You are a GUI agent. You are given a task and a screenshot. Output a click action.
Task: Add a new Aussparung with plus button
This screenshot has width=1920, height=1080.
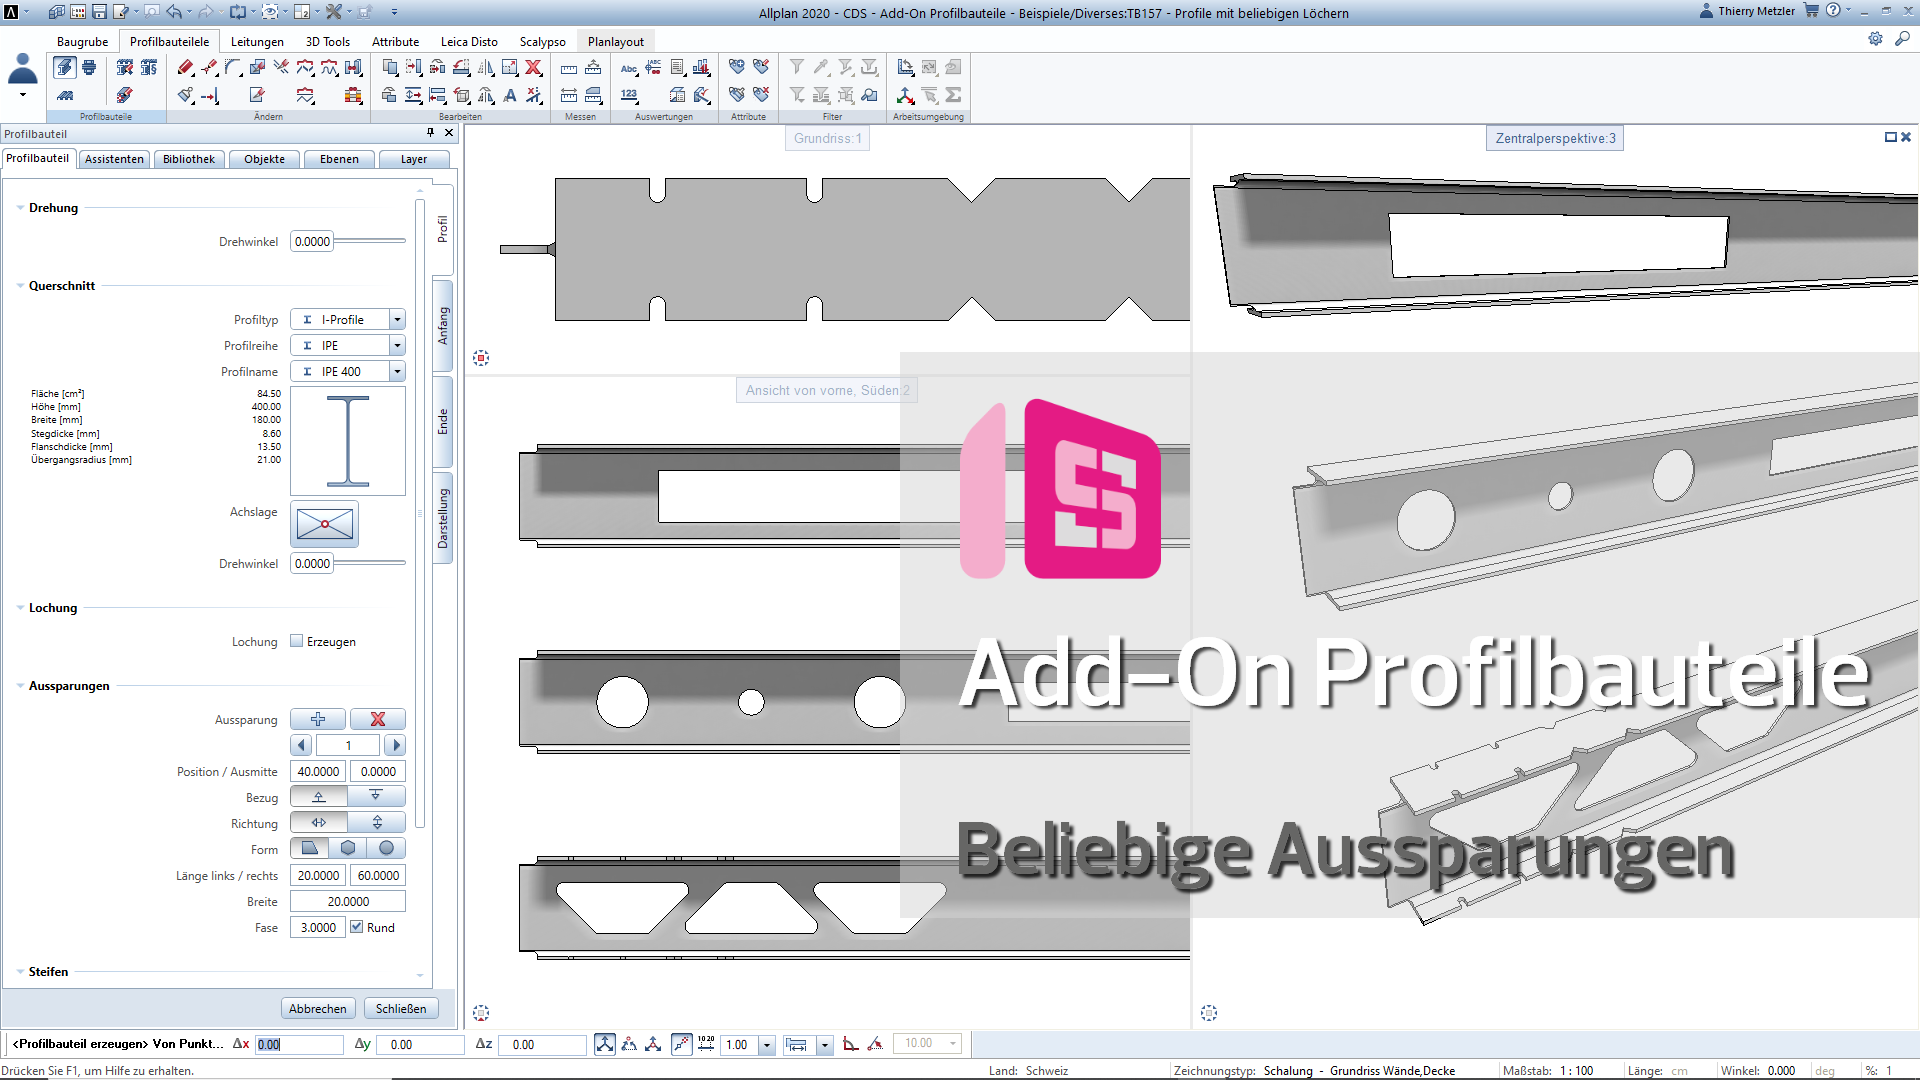318,719
